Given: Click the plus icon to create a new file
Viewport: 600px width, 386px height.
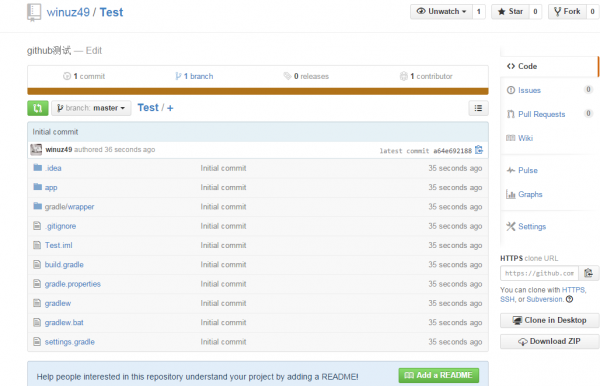Looking at the screenshot, I should [170, 108].
